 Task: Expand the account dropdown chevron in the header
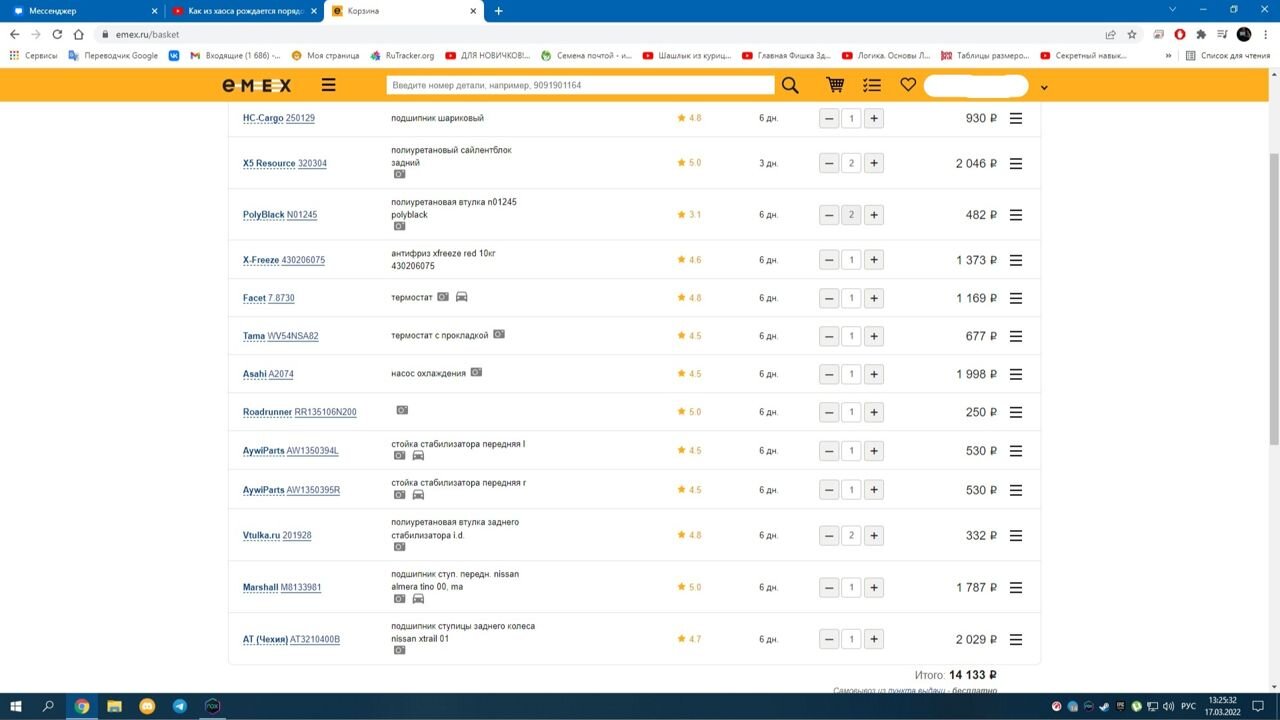coord(1044,88)
